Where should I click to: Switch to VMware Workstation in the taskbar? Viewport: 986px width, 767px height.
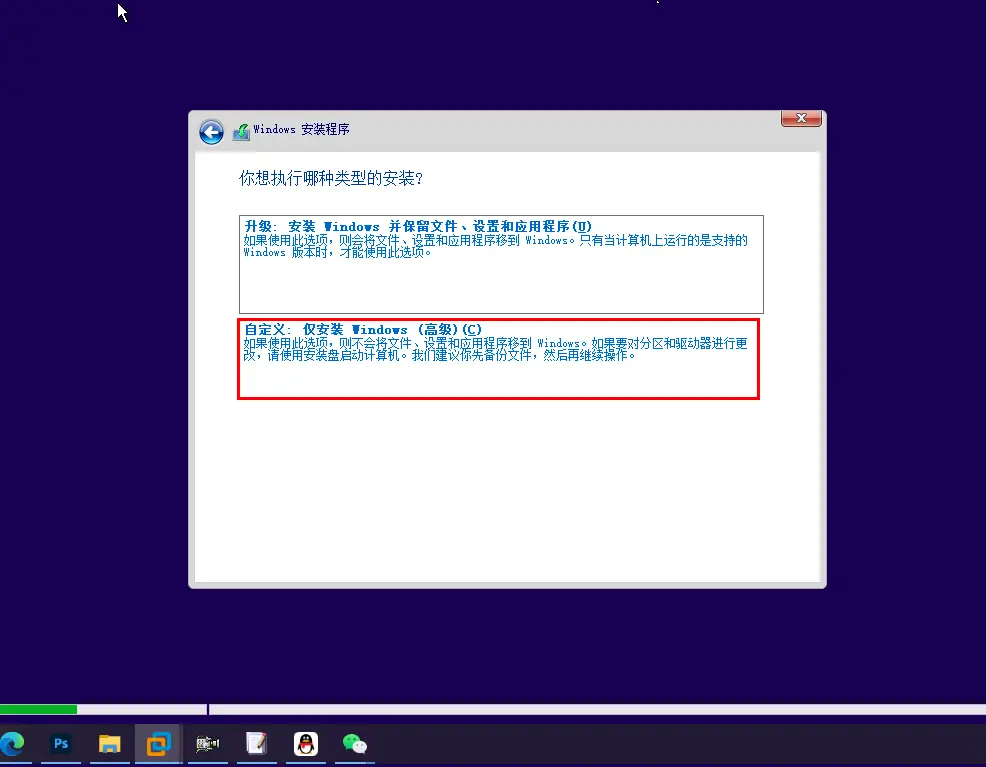coord(158,744)
